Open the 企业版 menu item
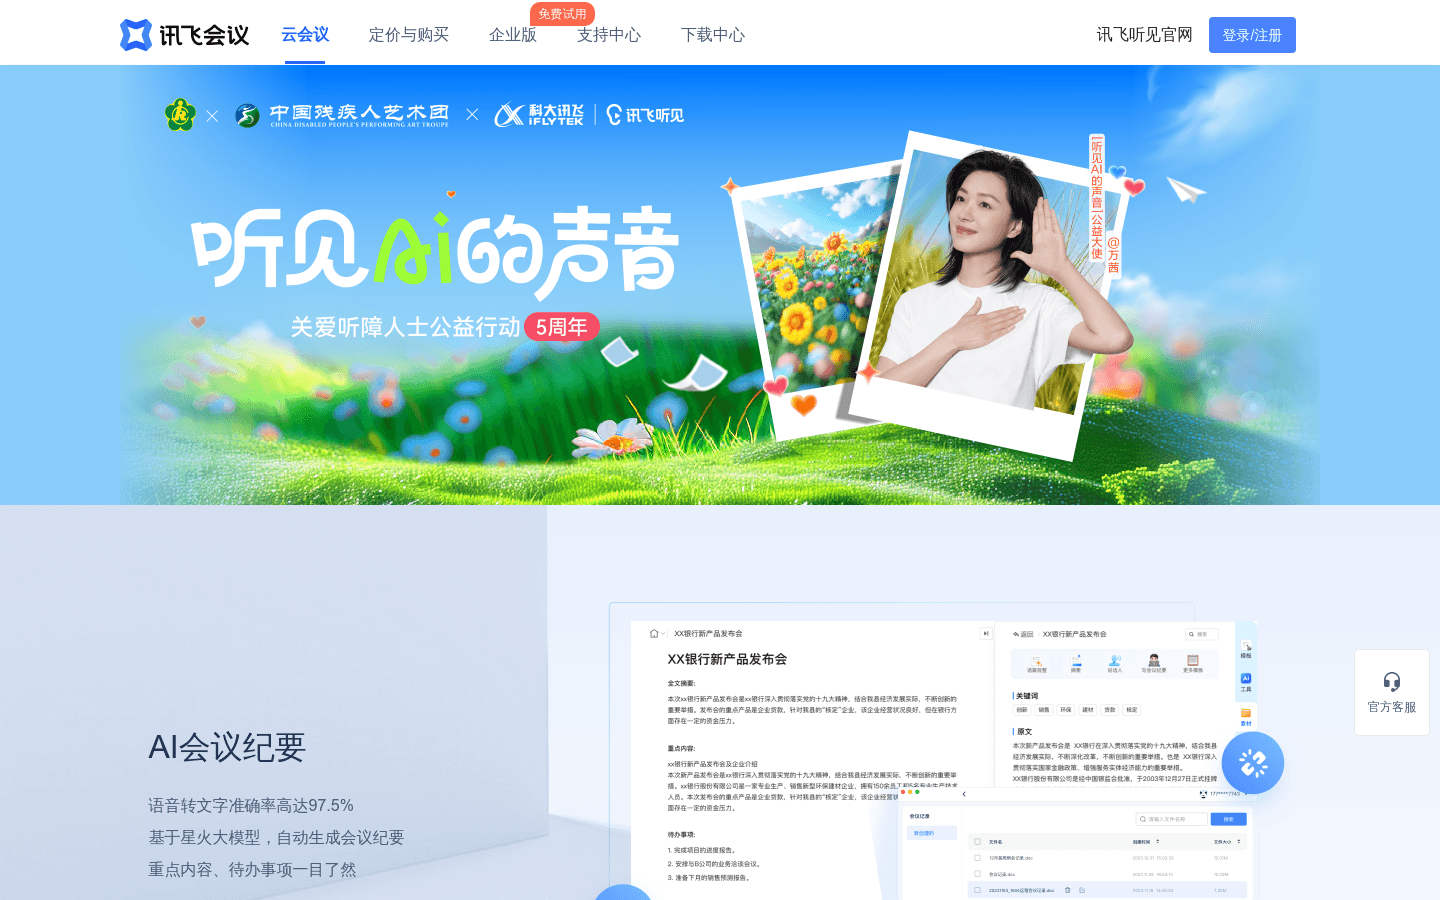 [513, 35]
